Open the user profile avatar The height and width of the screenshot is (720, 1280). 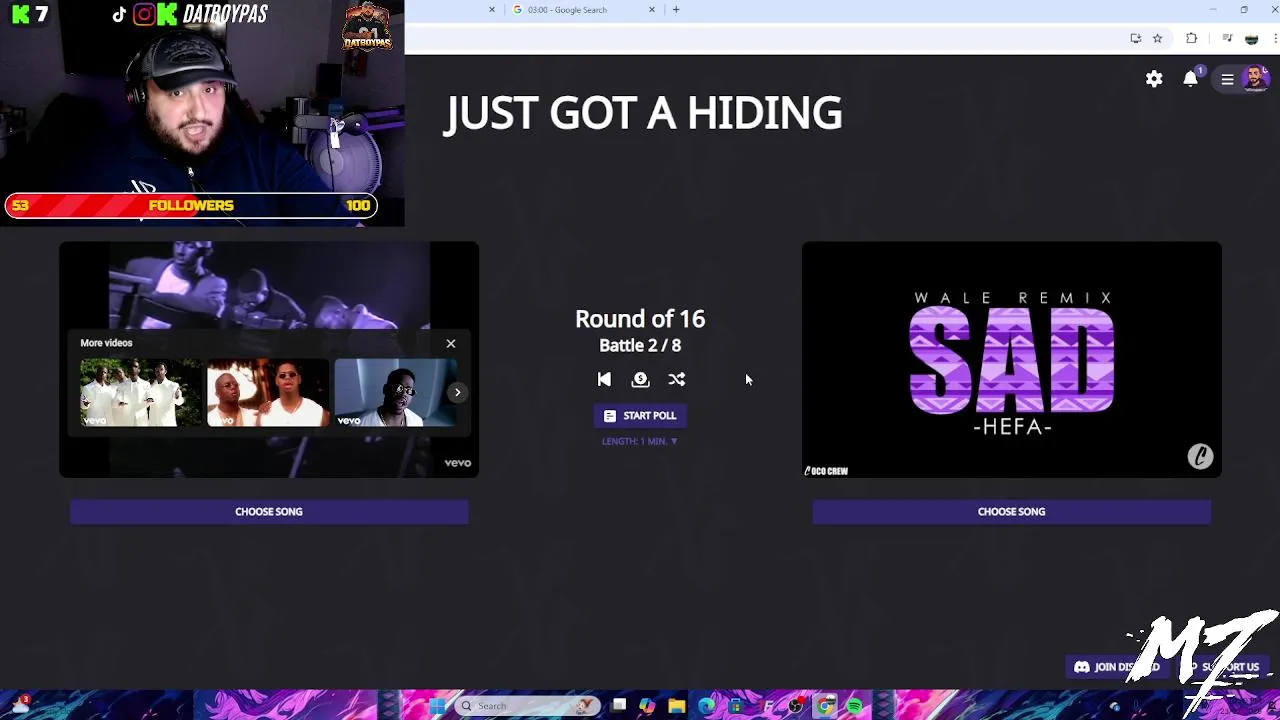point(1254,79)
